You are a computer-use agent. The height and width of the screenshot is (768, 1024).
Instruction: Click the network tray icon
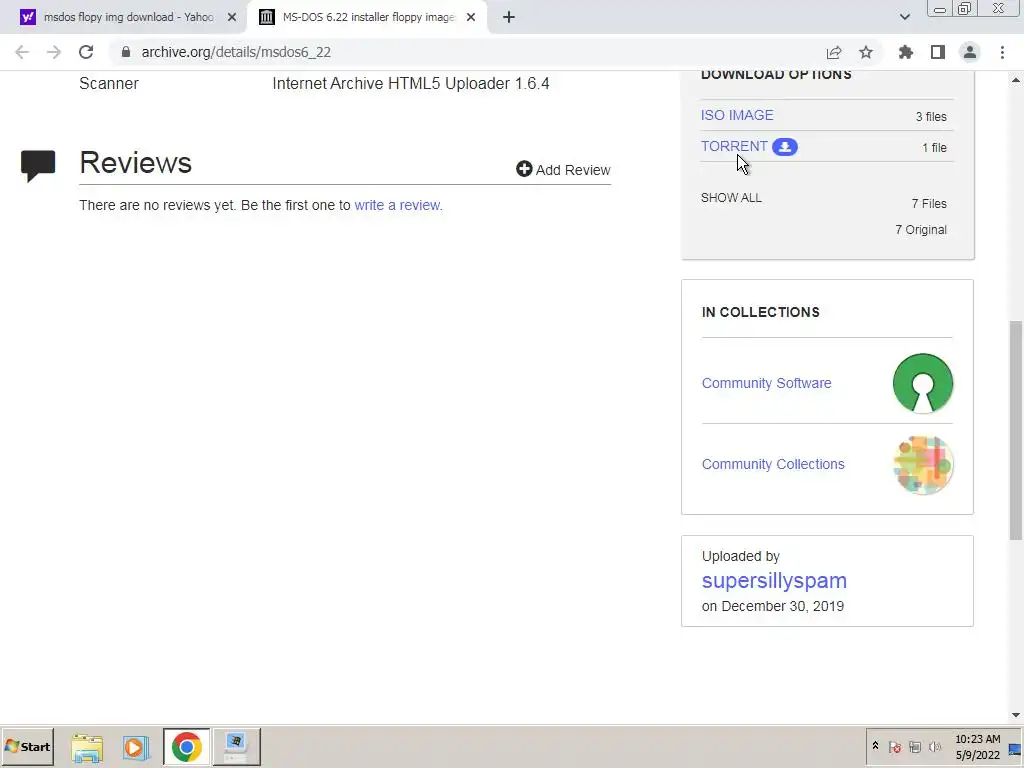[x=915, y=747]
